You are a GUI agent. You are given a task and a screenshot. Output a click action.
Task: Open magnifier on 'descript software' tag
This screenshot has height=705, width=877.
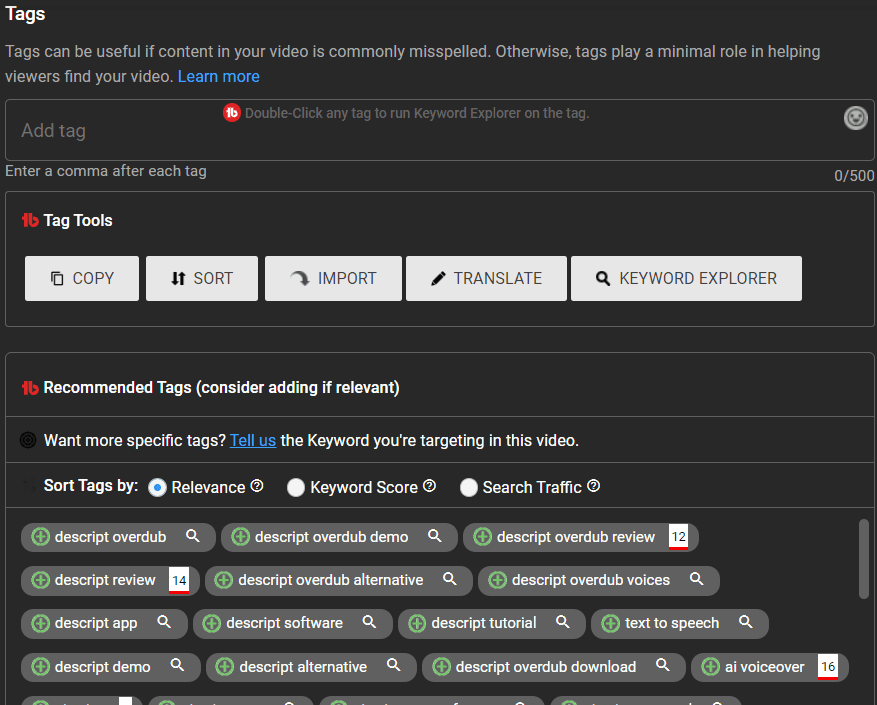(x=369, y=622)
